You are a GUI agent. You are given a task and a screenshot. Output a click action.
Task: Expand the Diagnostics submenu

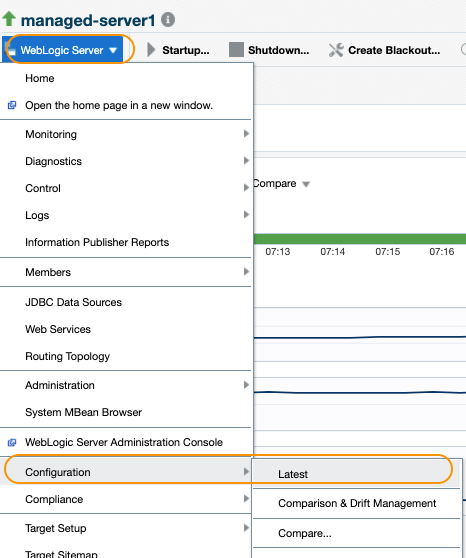[x=126, y=161]
